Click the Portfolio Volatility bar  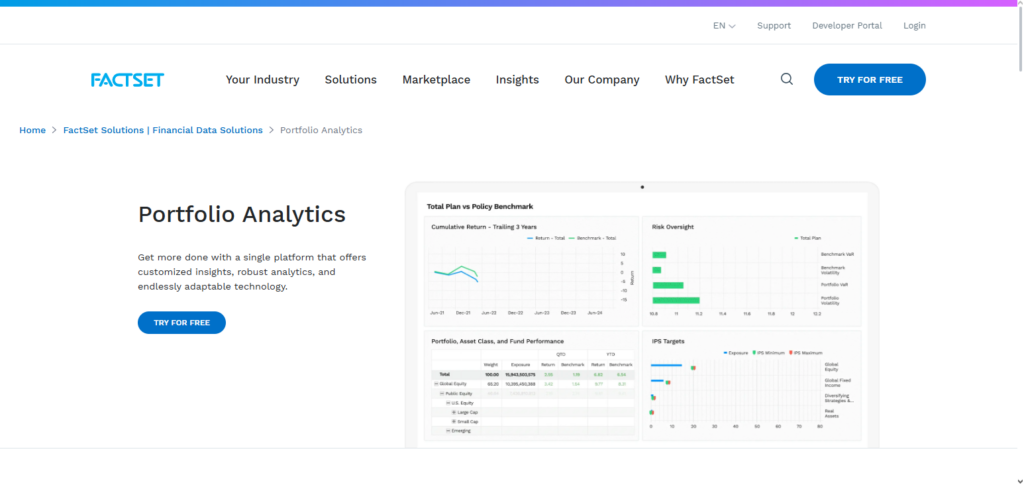coord(676,300)
